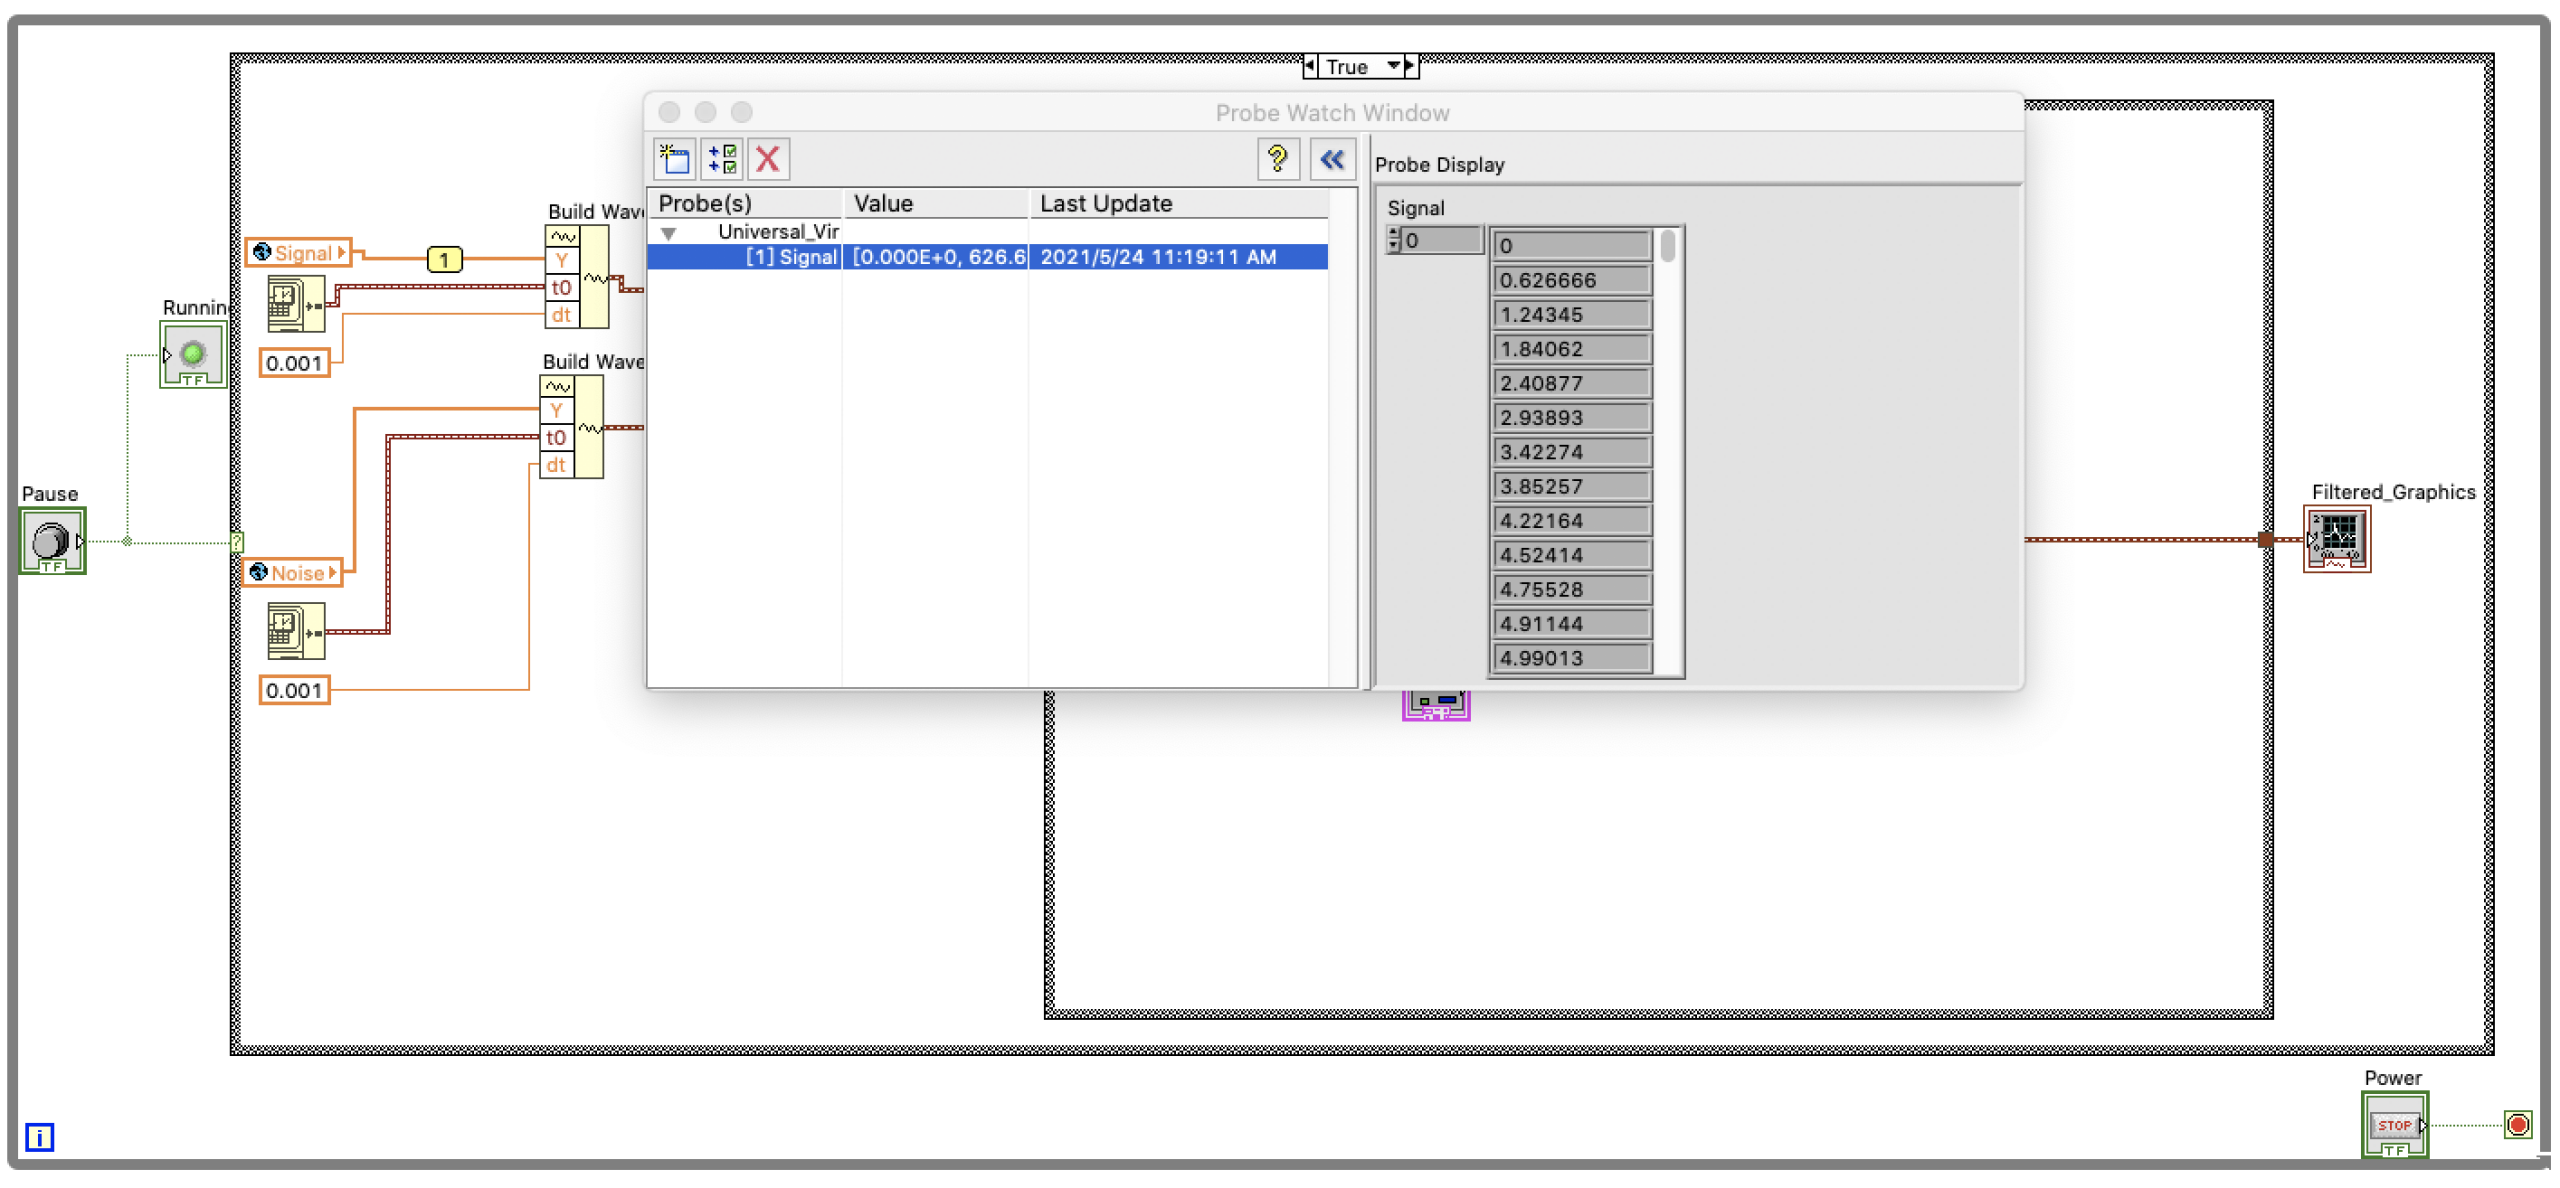
Task: Click the new probe watch window icon
Action: (674, 159)
